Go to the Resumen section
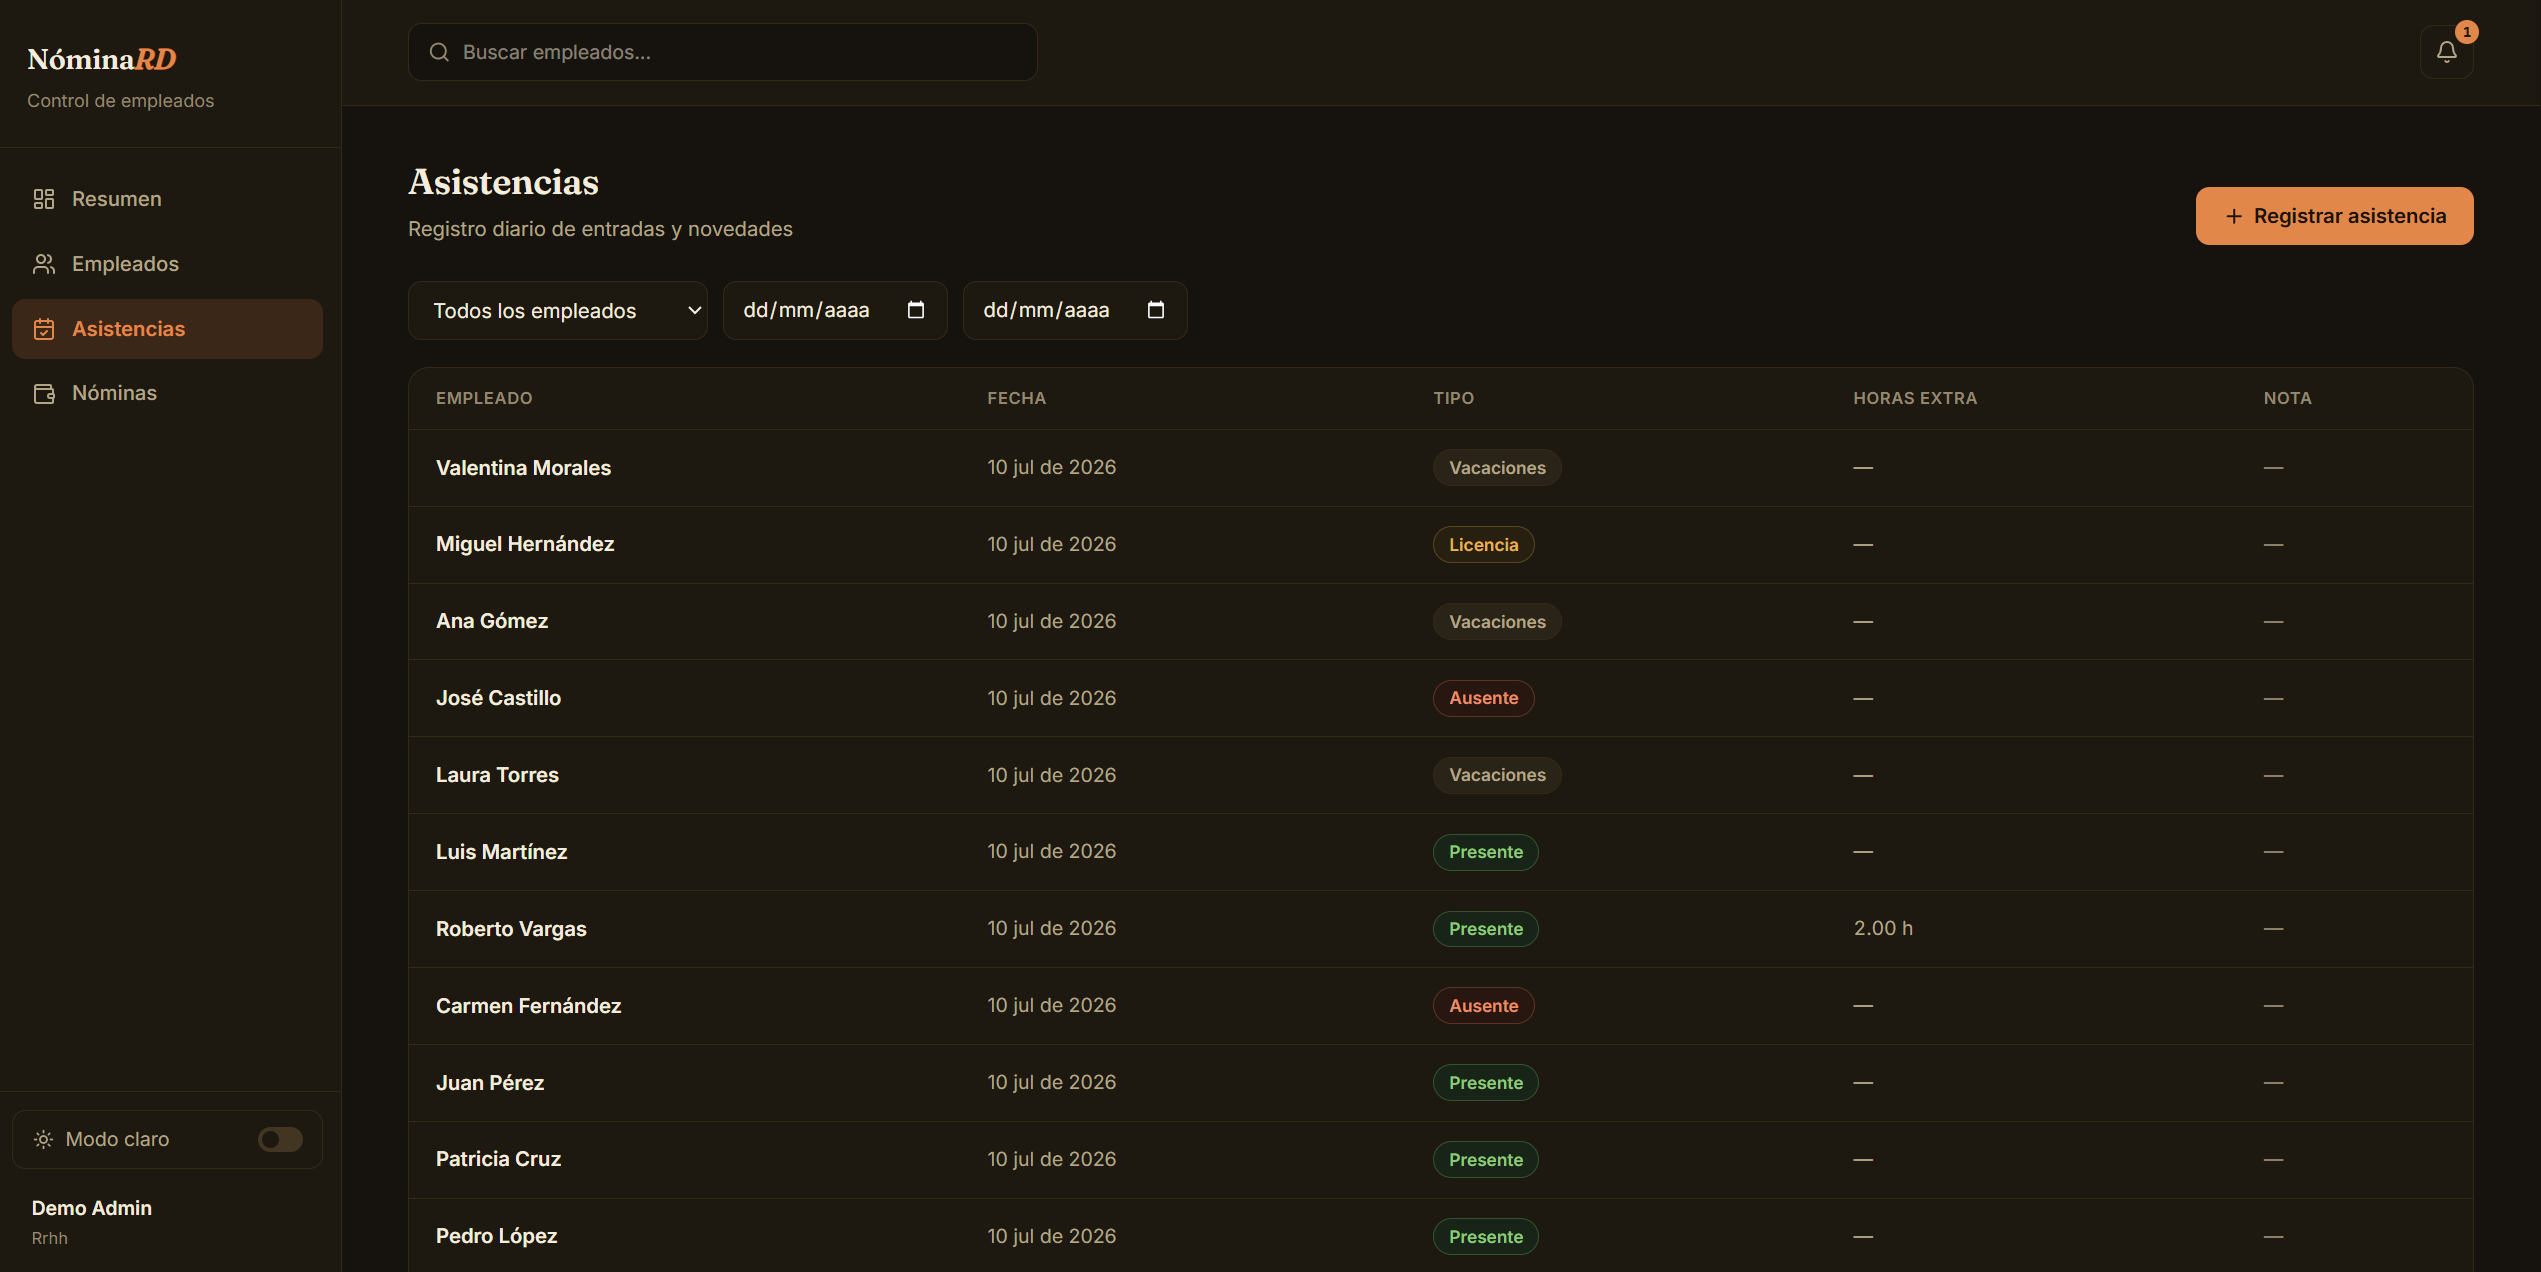 (x=167, y=199)
